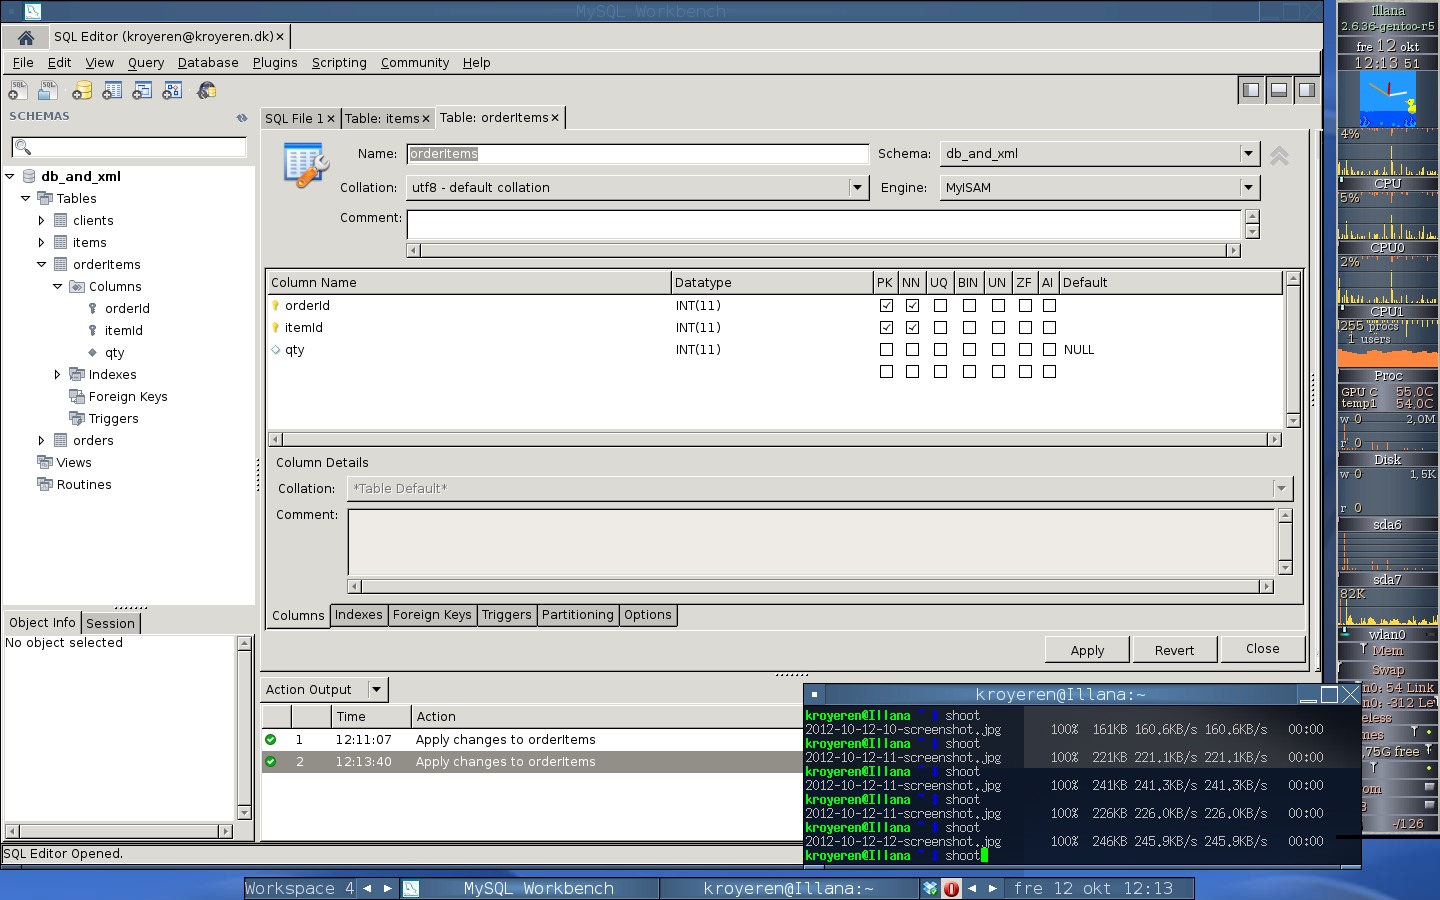Click the create new table icon
Viewport: 1440px width, 900px height.
[x=112, y=91]
